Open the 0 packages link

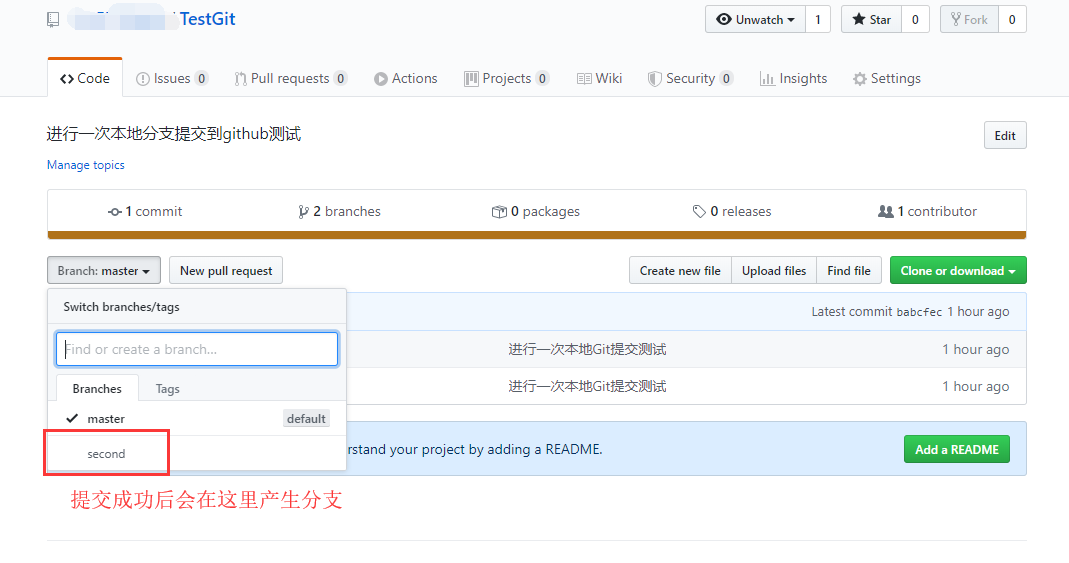click(x=536, y=211)
